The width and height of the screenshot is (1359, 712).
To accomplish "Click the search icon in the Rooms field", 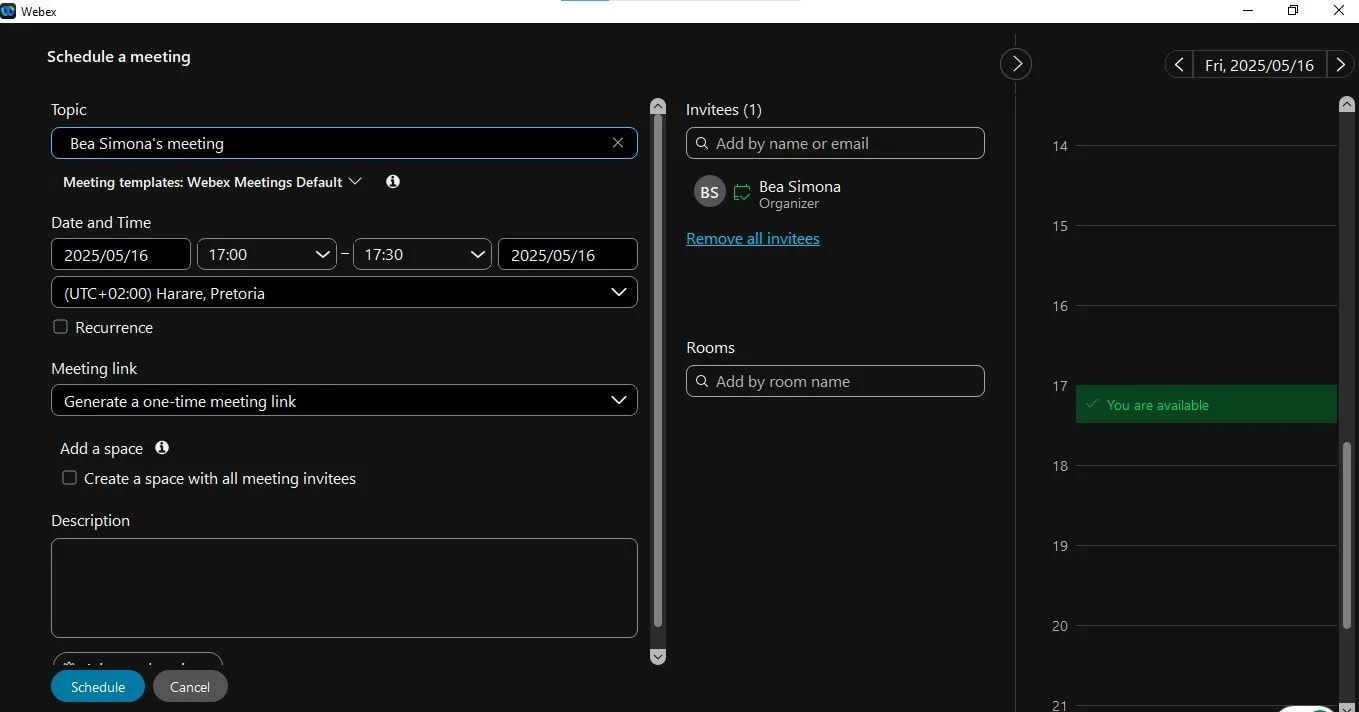I will coord(702,381).
